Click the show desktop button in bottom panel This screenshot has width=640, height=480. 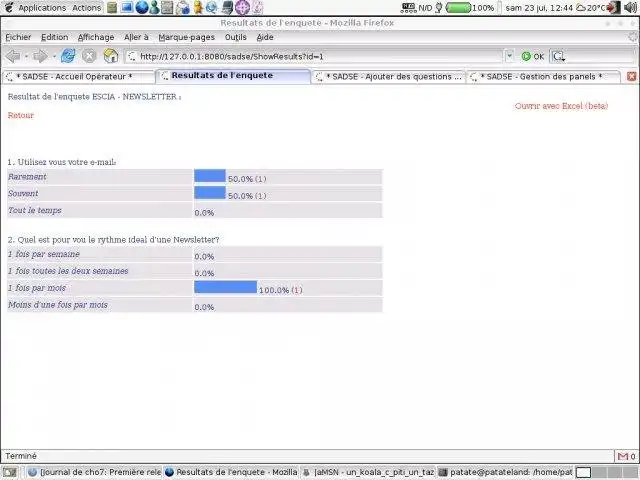pyautogui.click(x=9, y=472)
